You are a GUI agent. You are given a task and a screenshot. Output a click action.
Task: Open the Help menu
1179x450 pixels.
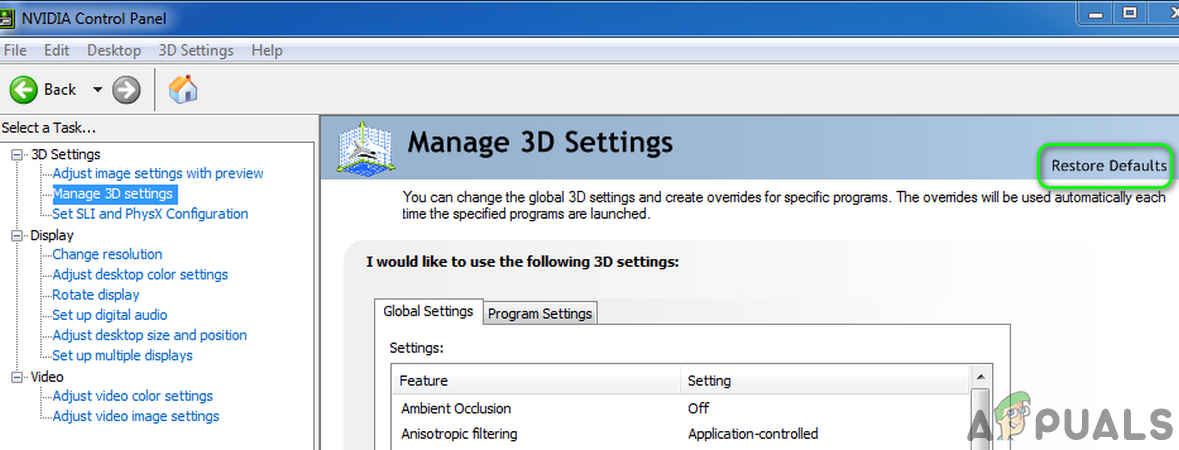click(x=267, y=50)
